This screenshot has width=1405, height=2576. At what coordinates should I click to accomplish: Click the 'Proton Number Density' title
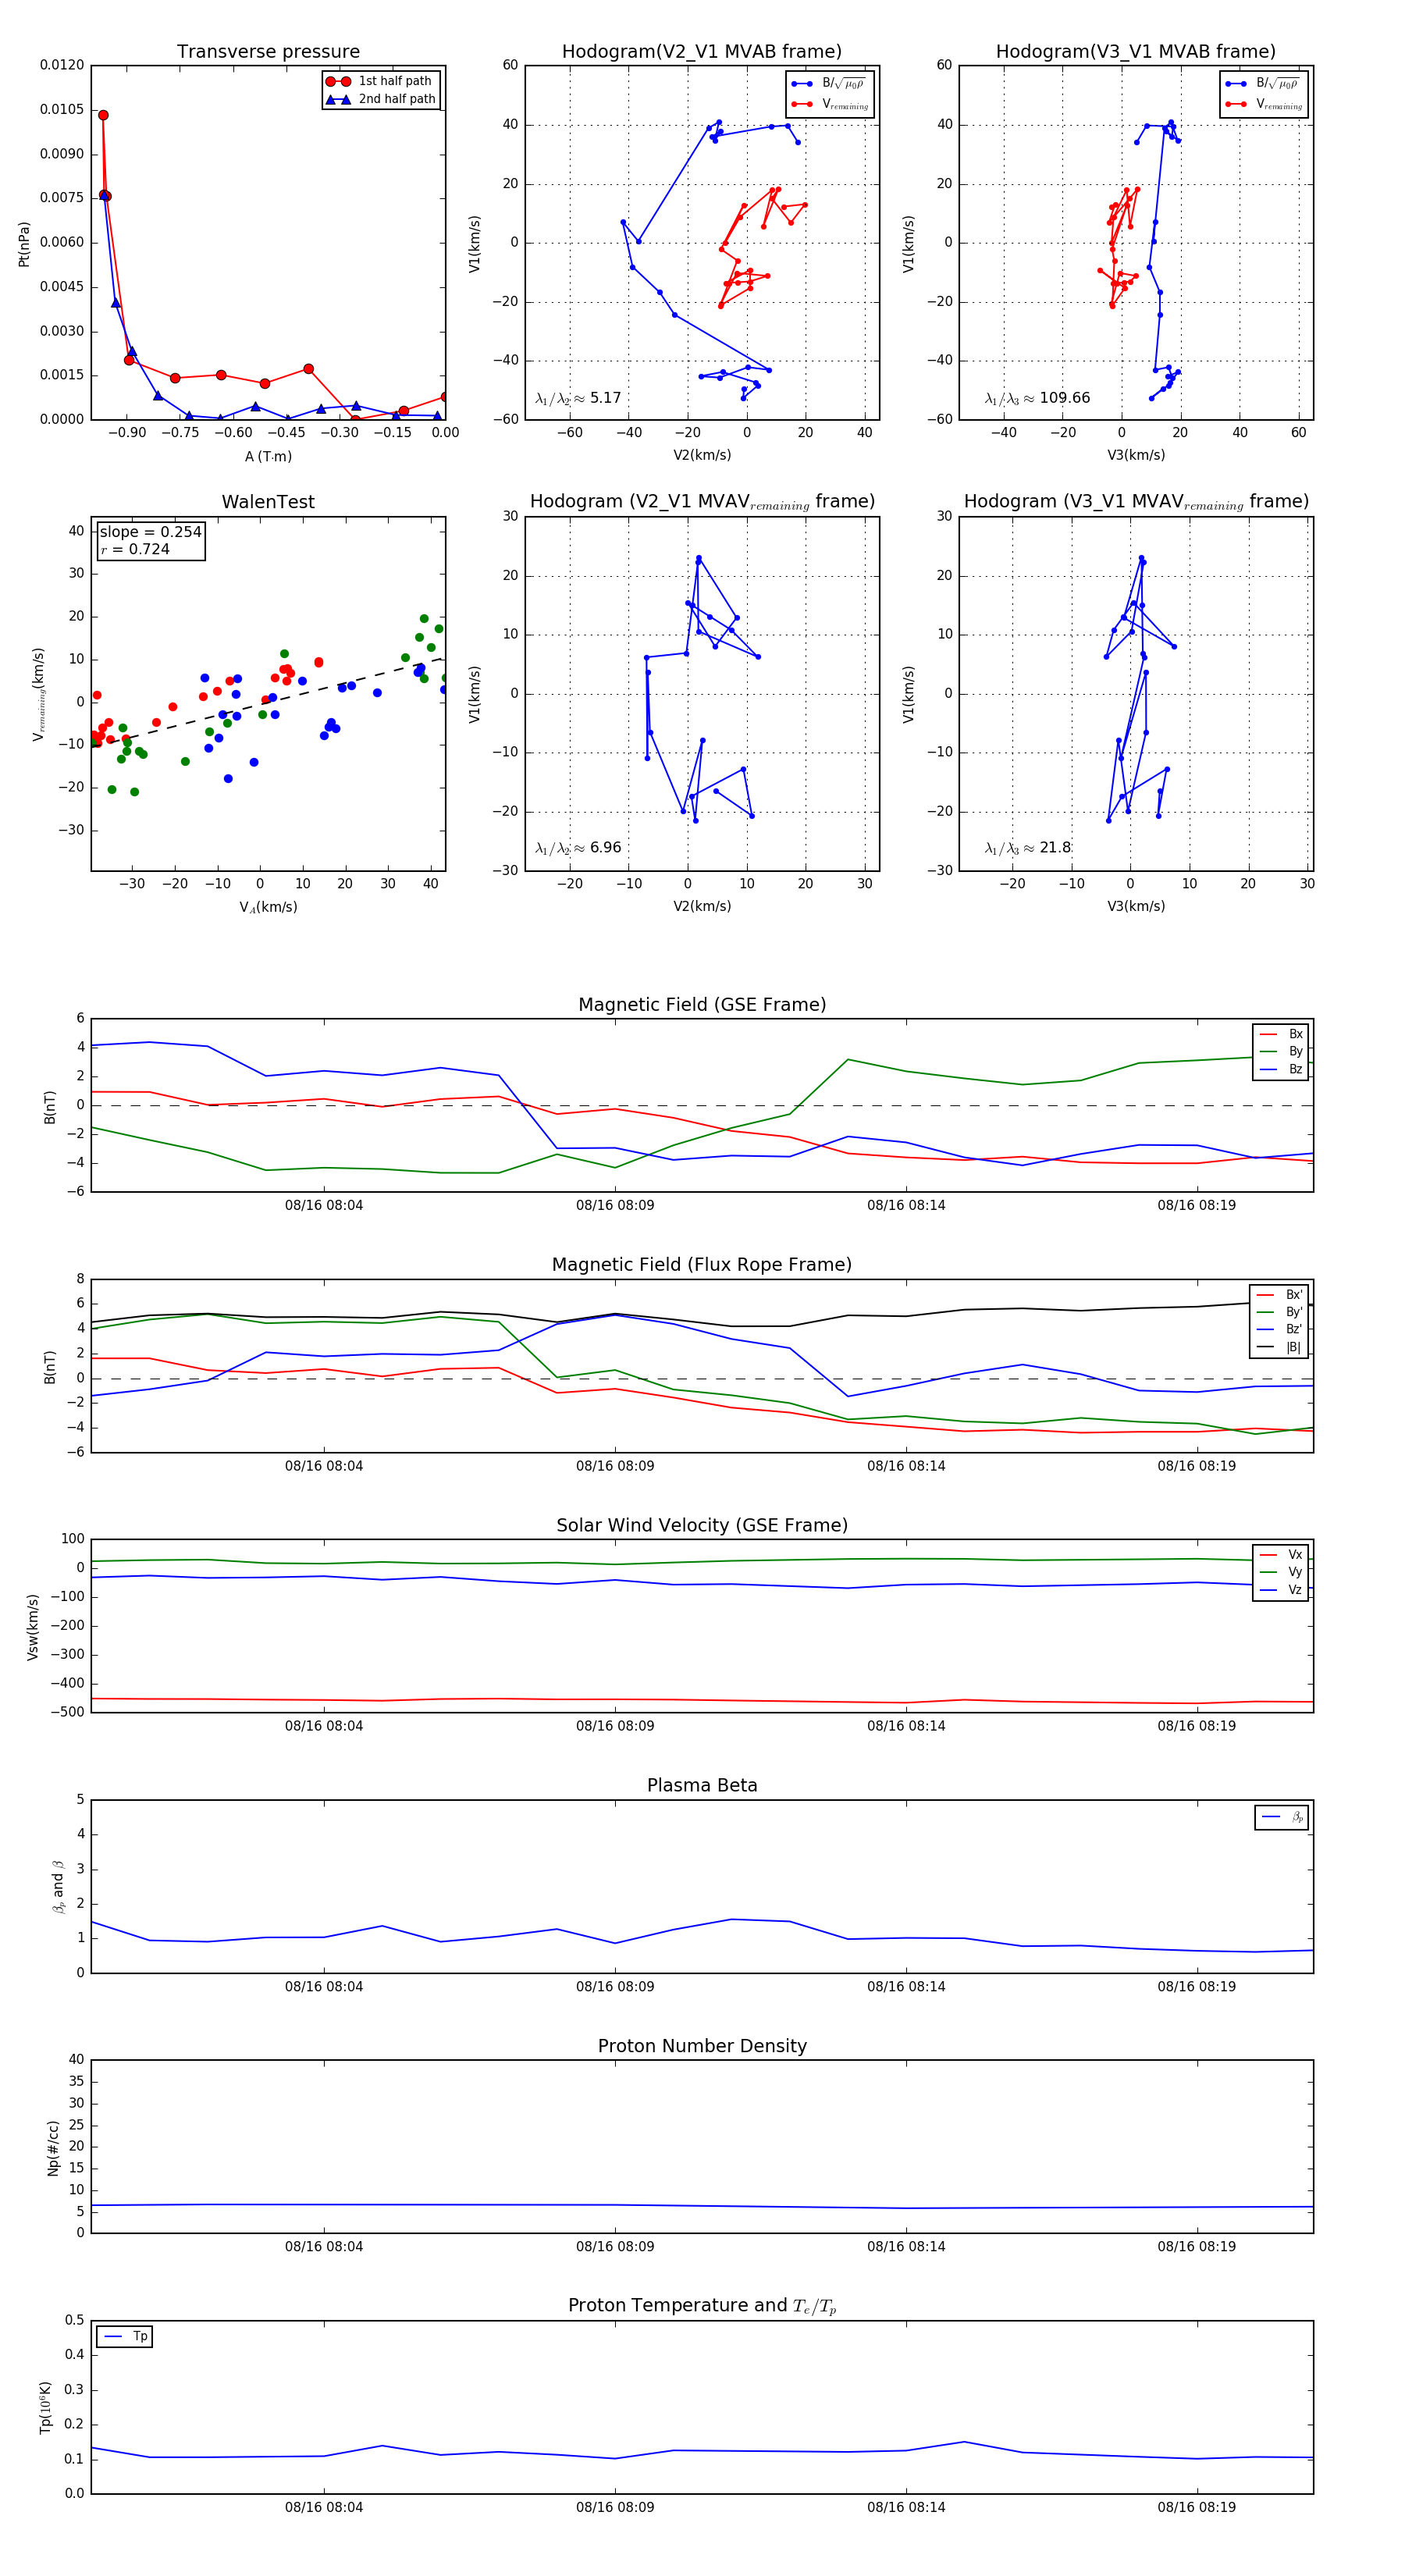pos(702,2046)
